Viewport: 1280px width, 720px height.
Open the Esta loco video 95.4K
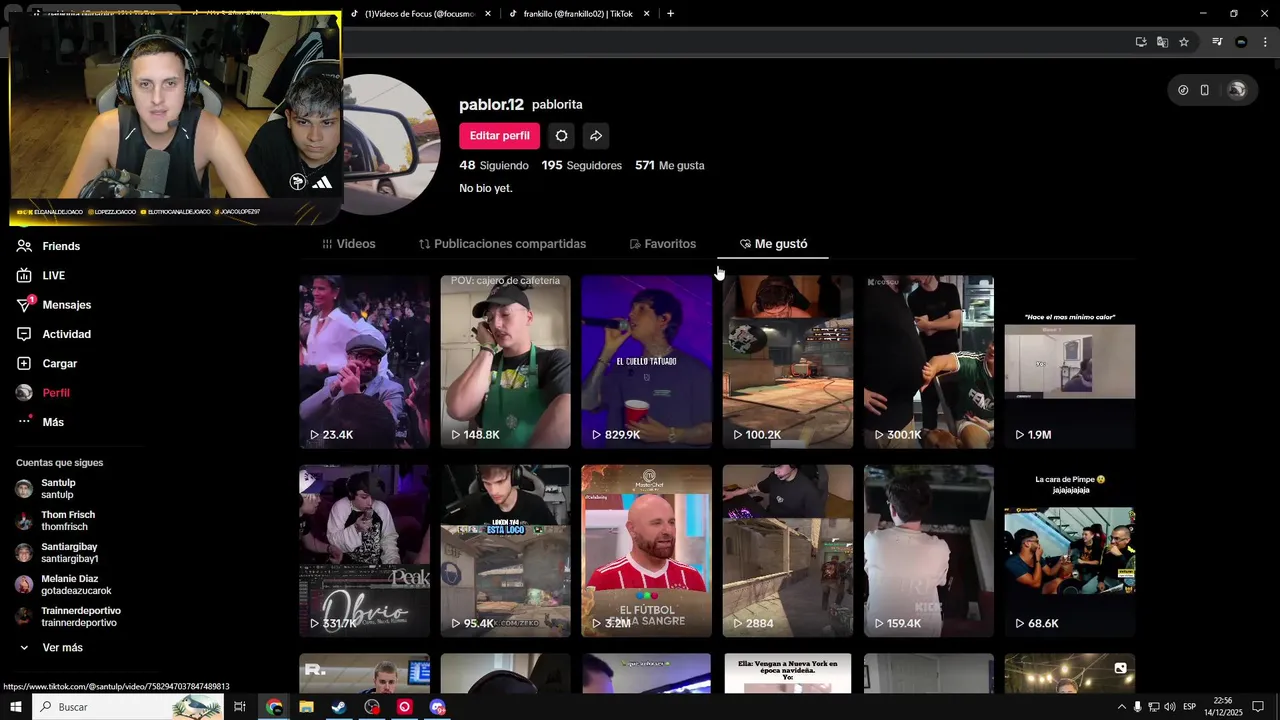click(505, 551)
